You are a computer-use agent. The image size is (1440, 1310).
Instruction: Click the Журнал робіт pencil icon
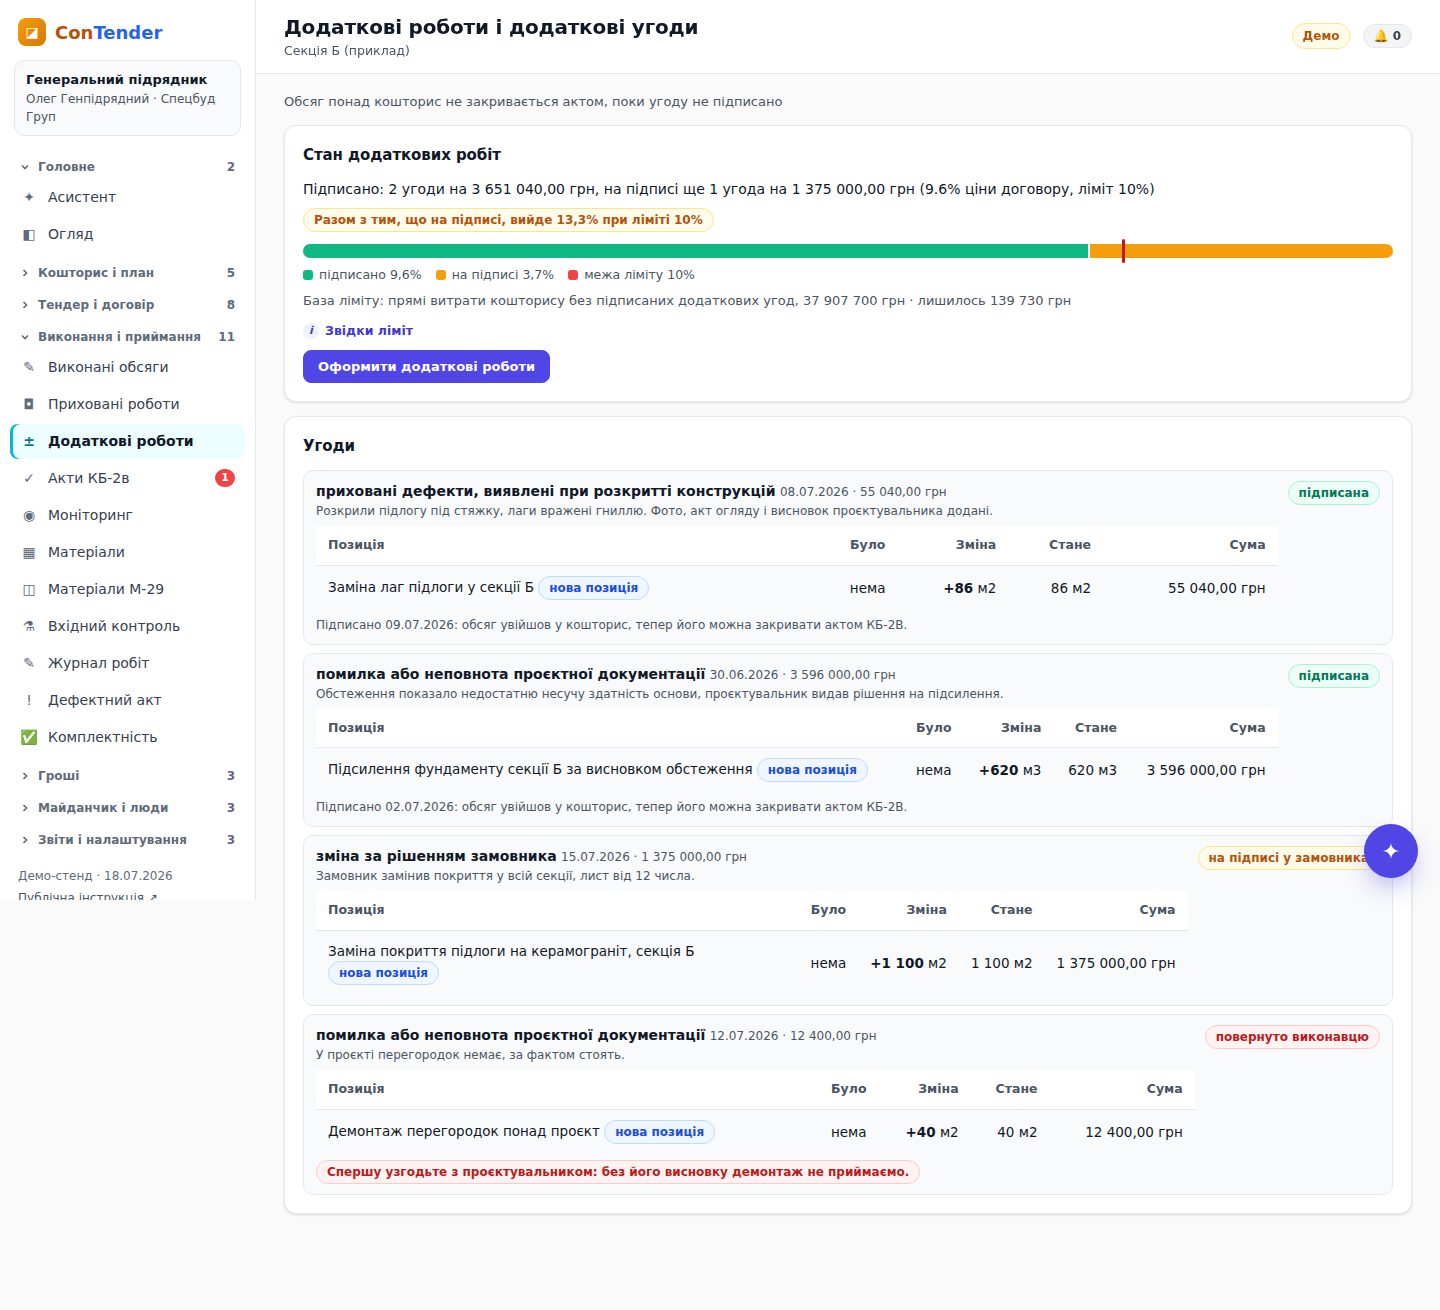tap(29, 663)
